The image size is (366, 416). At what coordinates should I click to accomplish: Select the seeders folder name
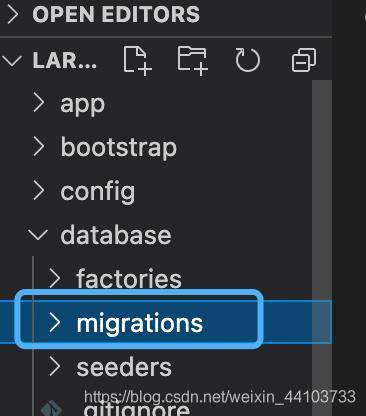[x=124, y=367]
